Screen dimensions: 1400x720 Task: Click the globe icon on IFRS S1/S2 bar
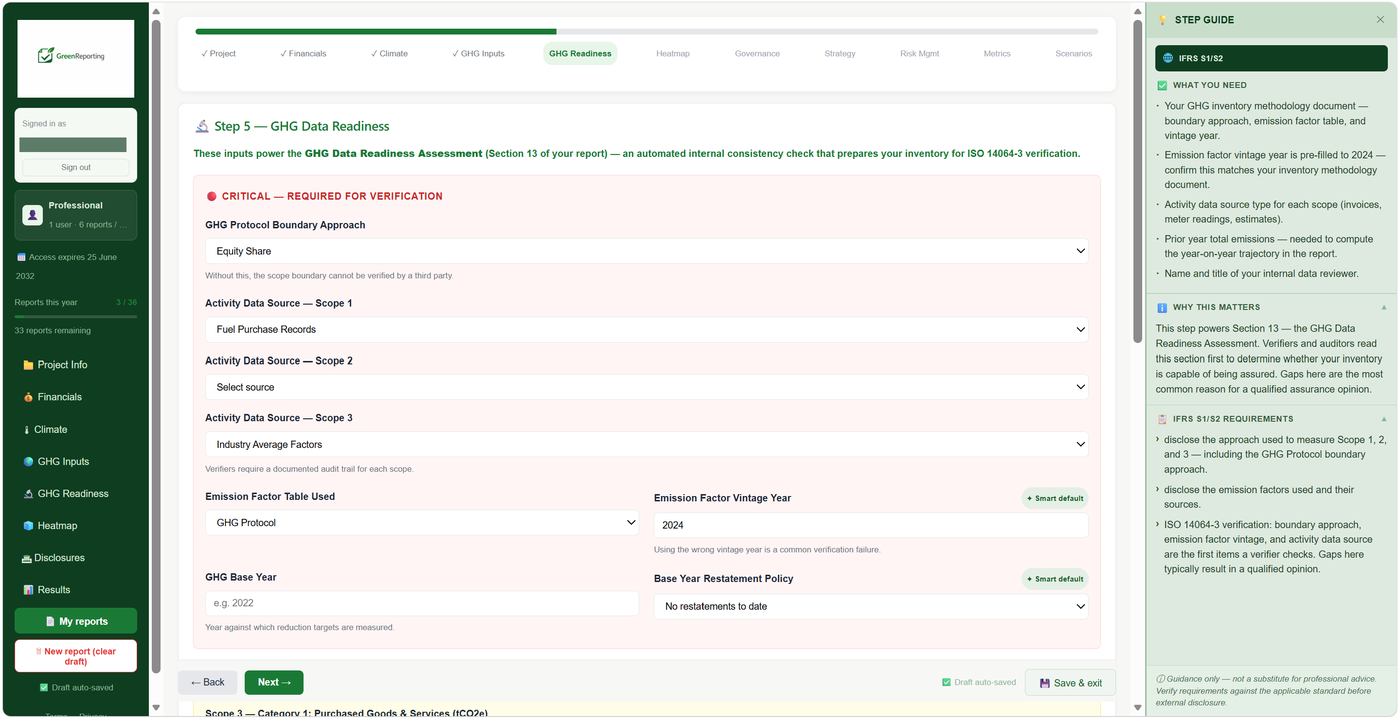pos(1169,57)
